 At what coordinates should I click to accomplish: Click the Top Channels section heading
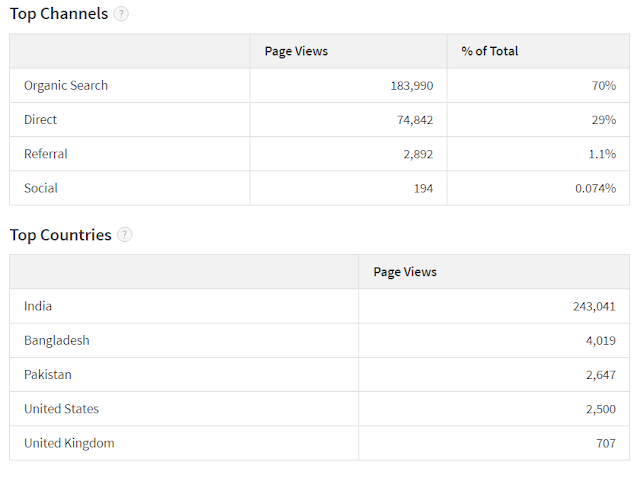(58, 14)
